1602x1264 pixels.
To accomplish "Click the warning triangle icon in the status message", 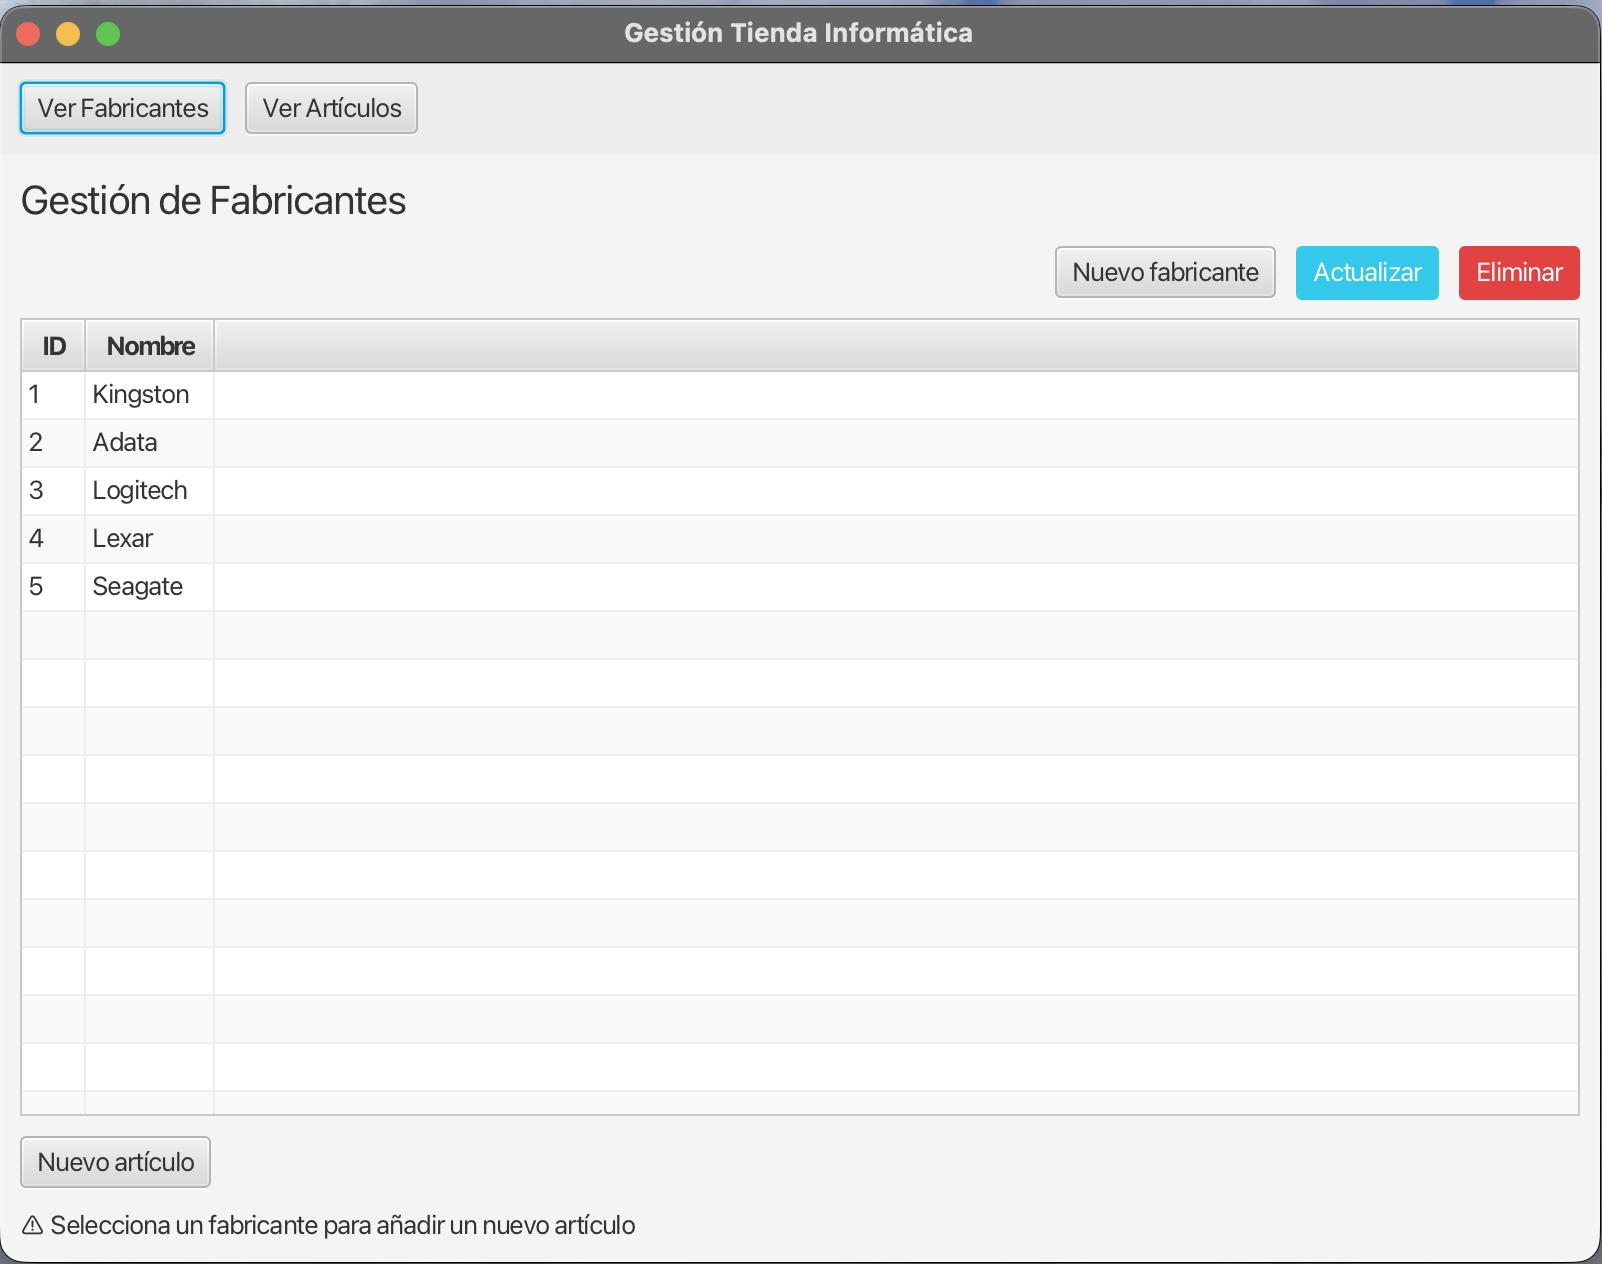I will tap(32, 1225).
